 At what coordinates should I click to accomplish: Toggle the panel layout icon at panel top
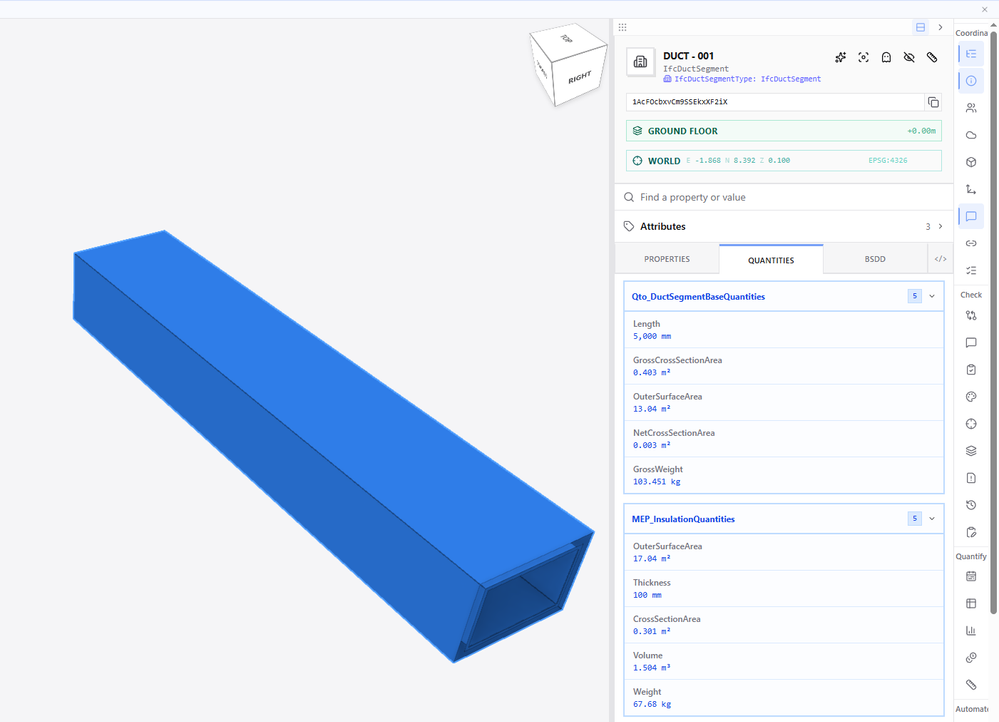pos(921,27)
